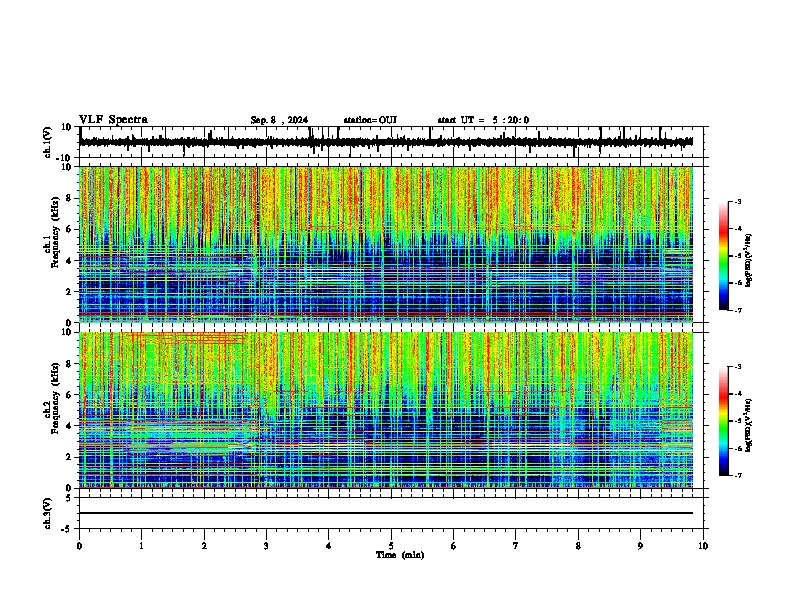Click time axis tick label "7"
The height and width of the screenshot is (612, 792).
[516, 546]
